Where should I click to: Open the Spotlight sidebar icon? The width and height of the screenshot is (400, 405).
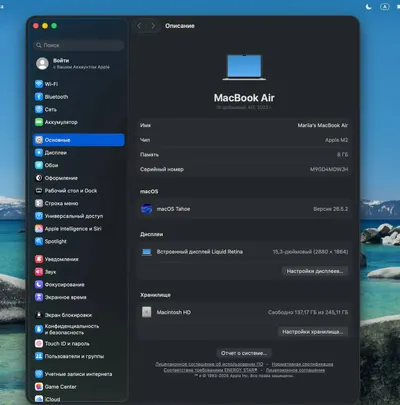(39, 241)
